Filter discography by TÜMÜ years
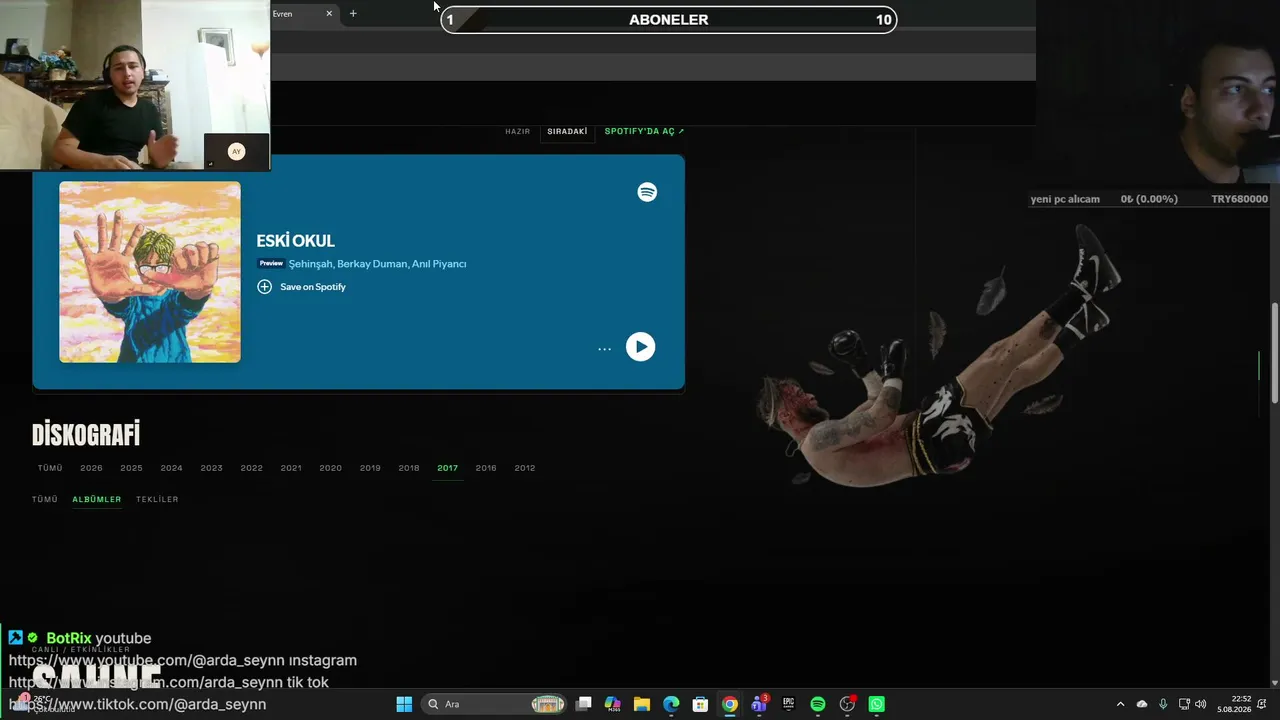This screenshot has height=720, width=1280. pos(50,468)
